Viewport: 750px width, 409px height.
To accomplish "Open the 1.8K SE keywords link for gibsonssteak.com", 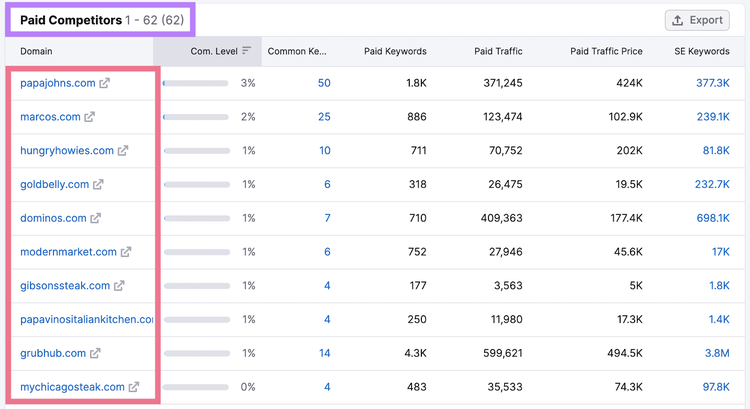I will click(x=719, y=286).
